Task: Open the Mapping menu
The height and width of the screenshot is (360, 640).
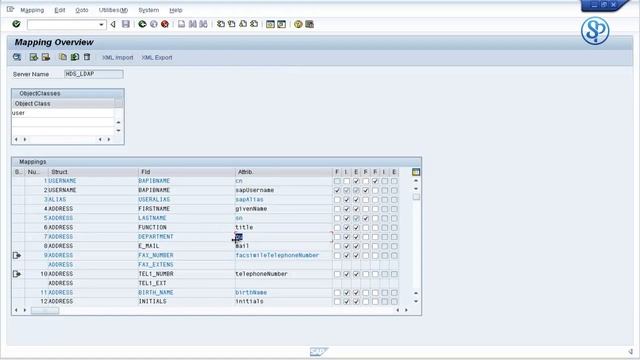Action: [32, 10]
